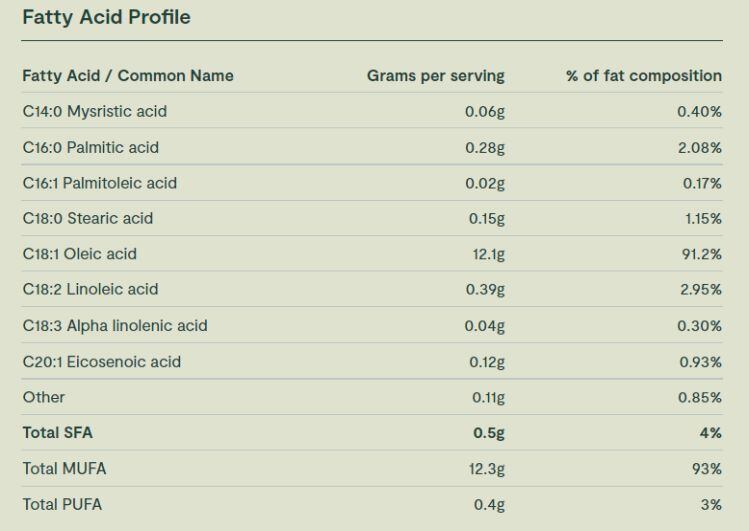749x531 pixels.
Task: Click the 12.3g Total MUFA value
Action: point(487,468)
